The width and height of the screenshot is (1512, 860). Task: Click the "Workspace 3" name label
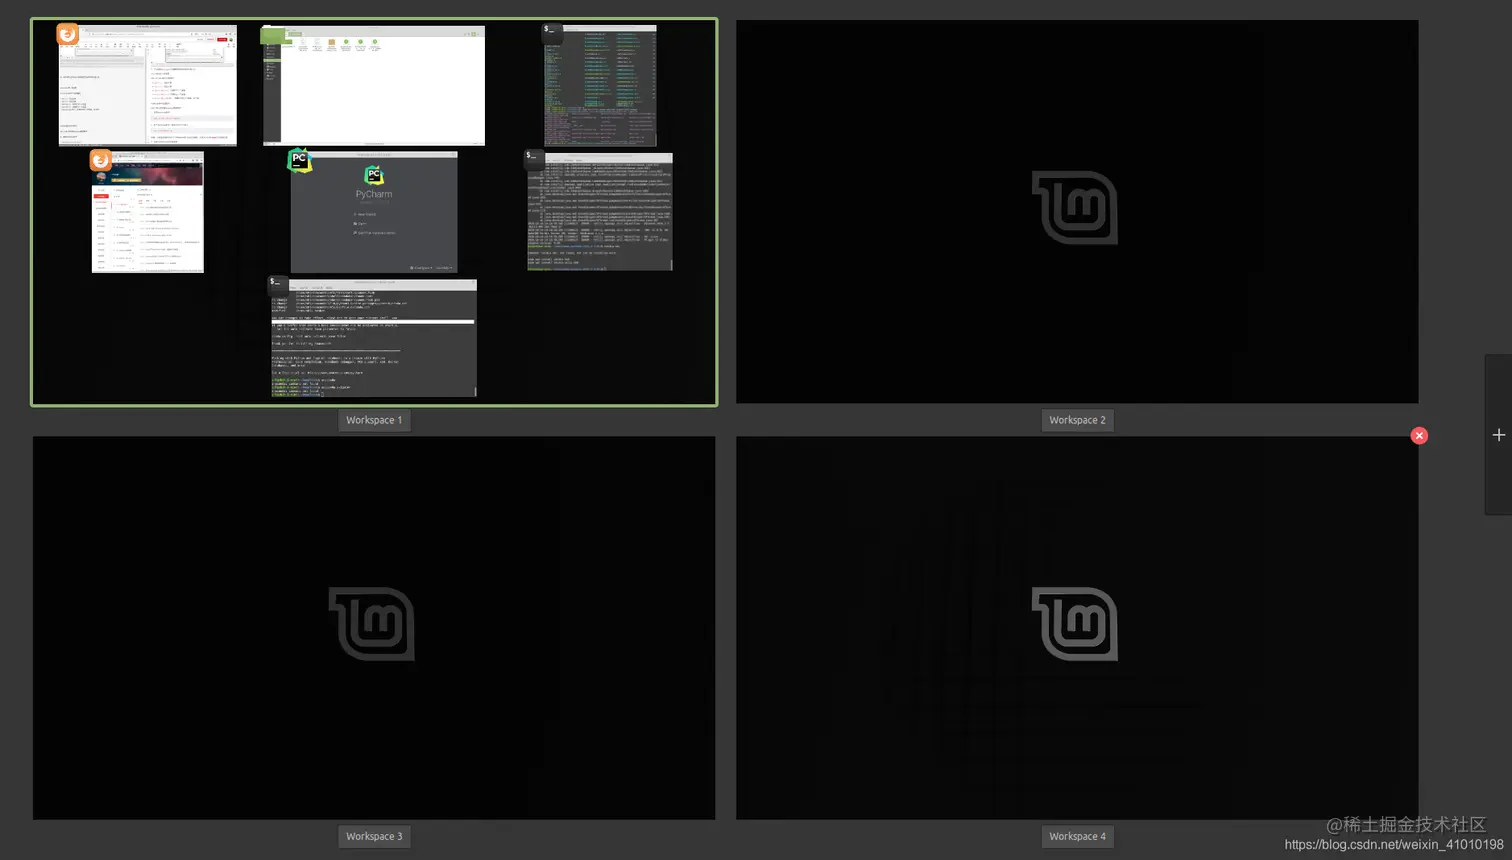coord(374,836)
